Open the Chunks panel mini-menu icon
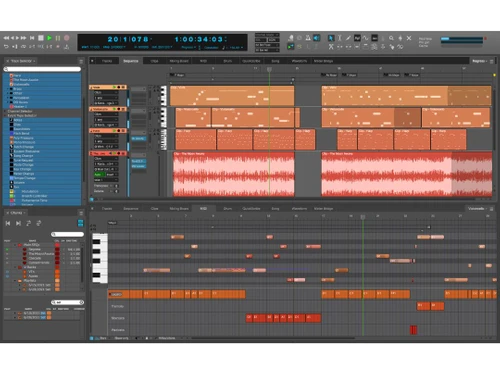 (x=81, y=212)
